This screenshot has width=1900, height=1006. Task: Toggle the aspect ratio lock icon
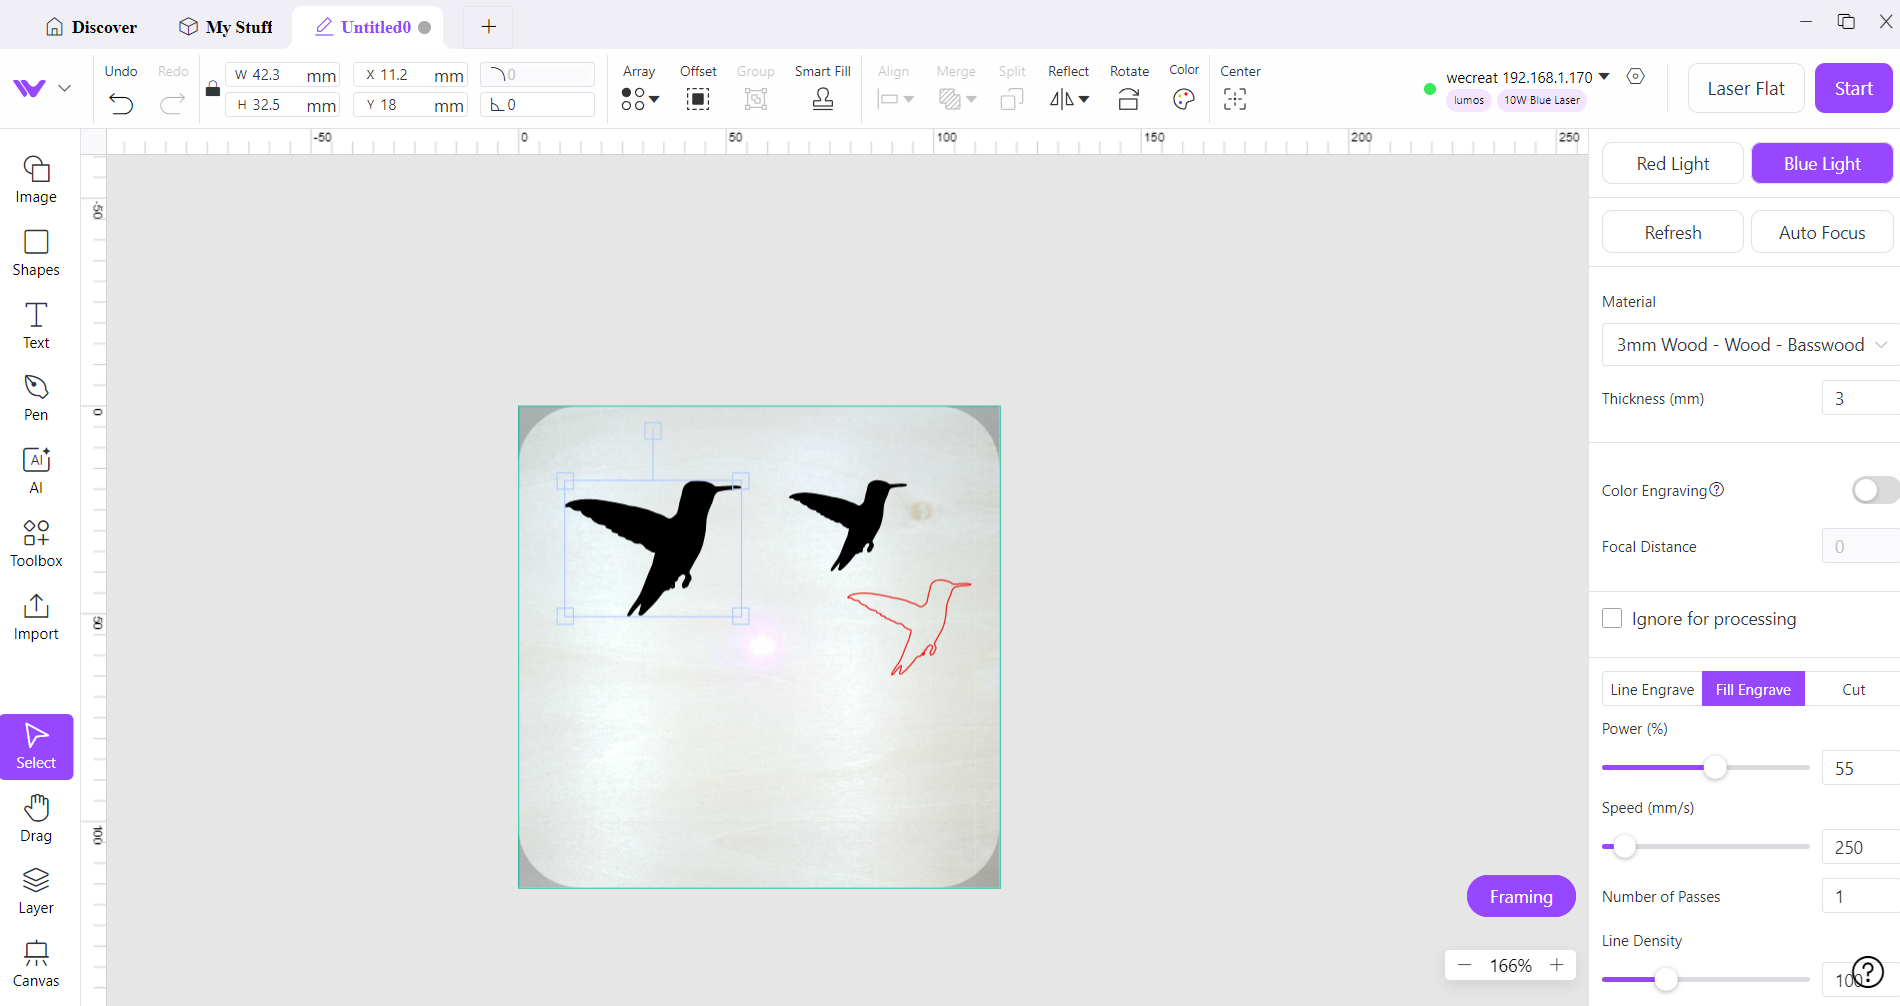[213, 89]
